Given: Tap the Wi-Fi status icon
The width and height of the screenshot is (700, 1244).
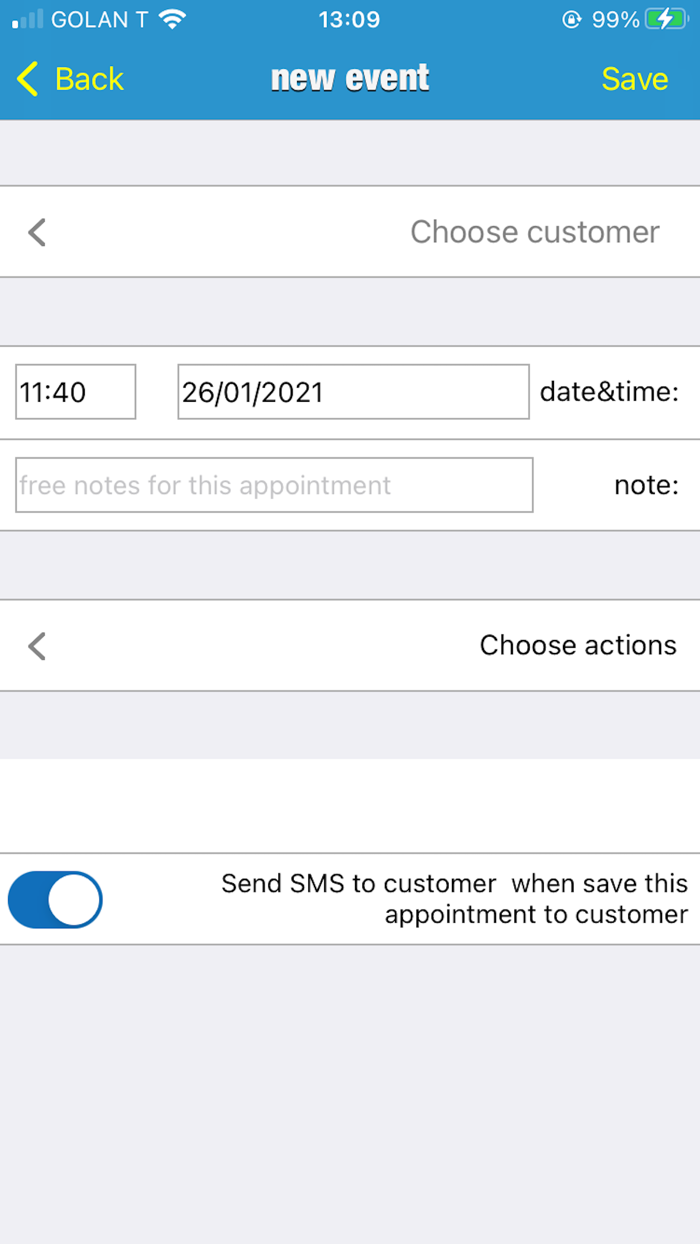Looking at the screenshot, I should point(172,19).
